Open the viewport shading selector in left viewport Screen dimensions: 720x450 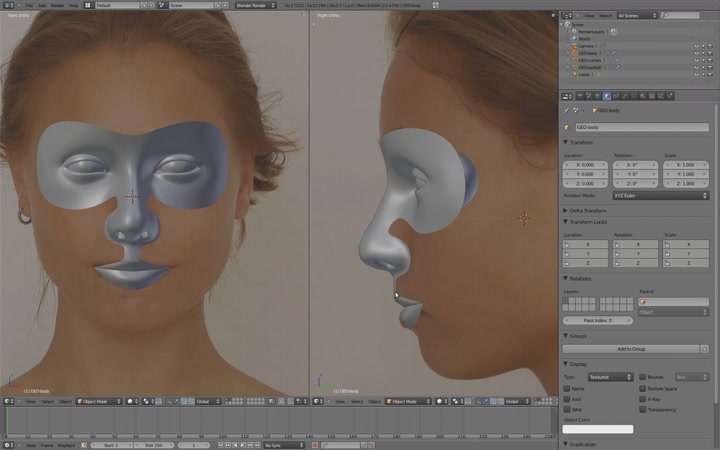click(132, 401)
